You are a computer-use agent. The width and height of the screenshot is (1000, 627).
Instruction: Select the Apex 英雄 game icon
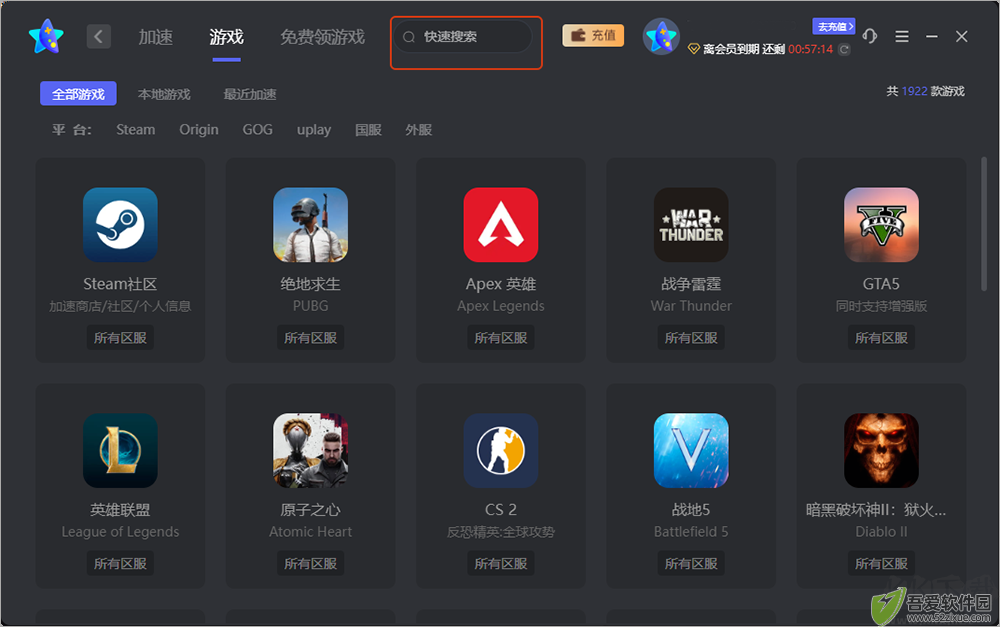pyautogui.click(x=501, y=225)
